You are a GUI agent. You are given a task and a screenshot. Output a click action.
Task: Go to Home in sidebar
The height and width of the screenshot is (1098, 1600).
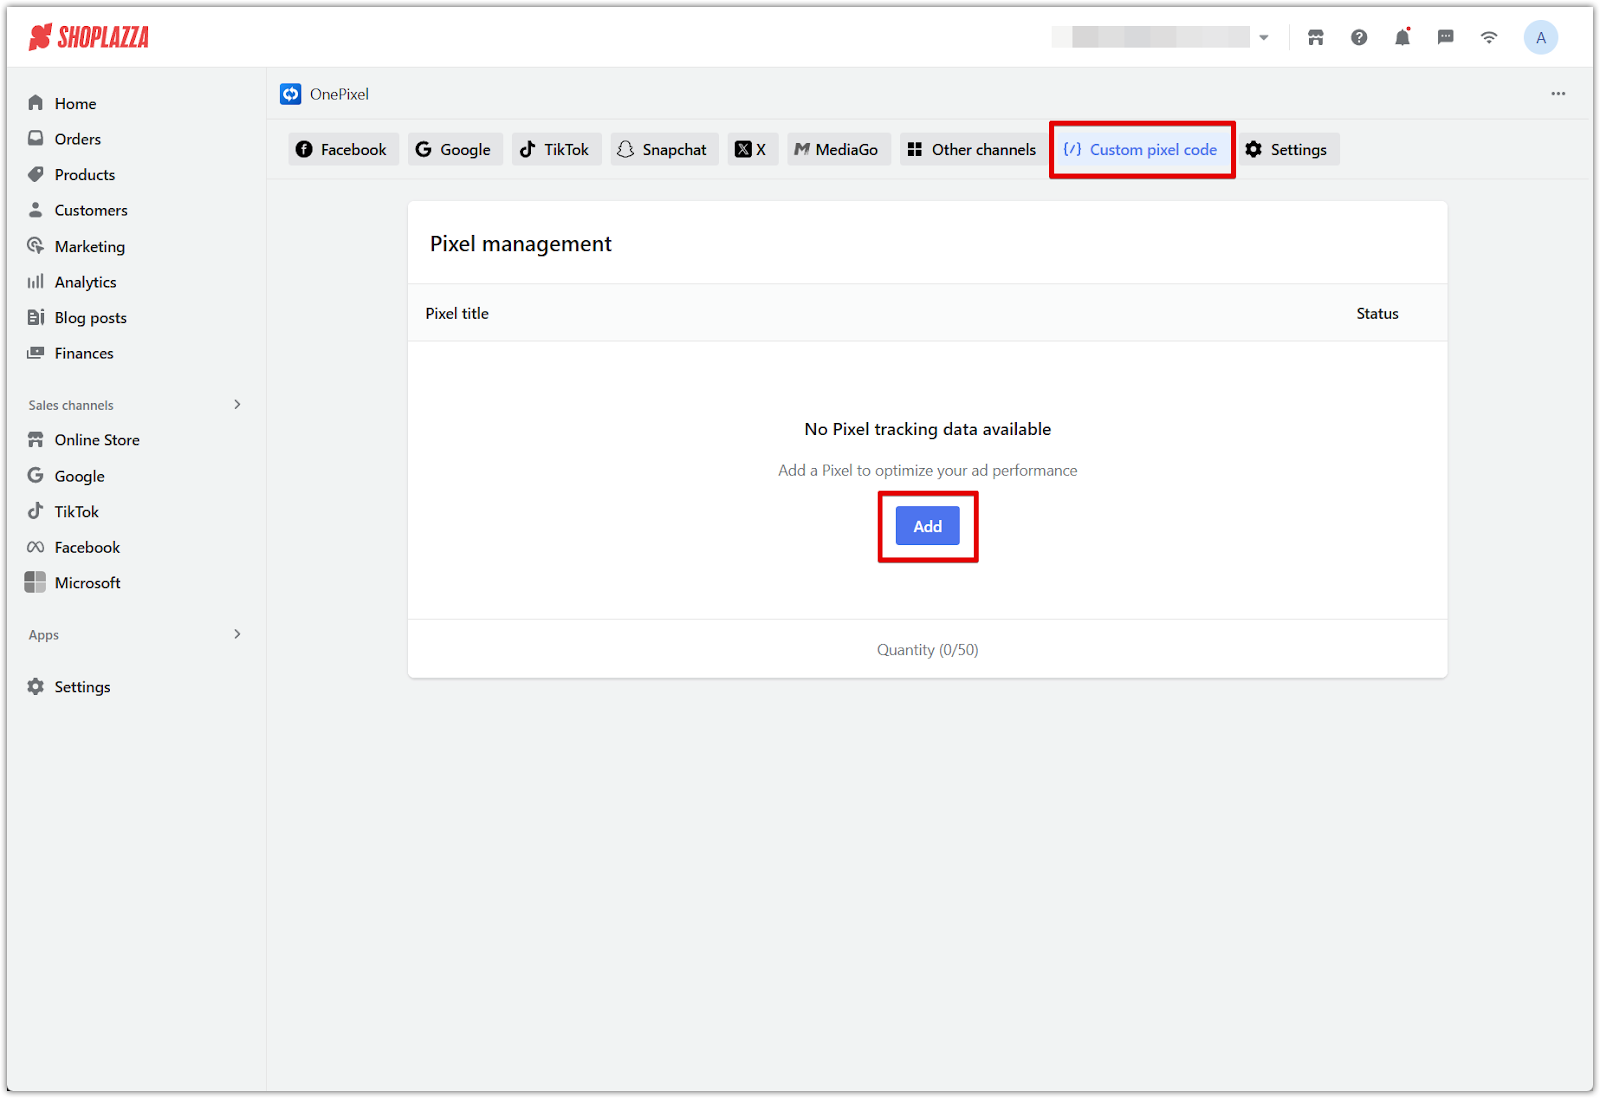click(x=75, y=103)
